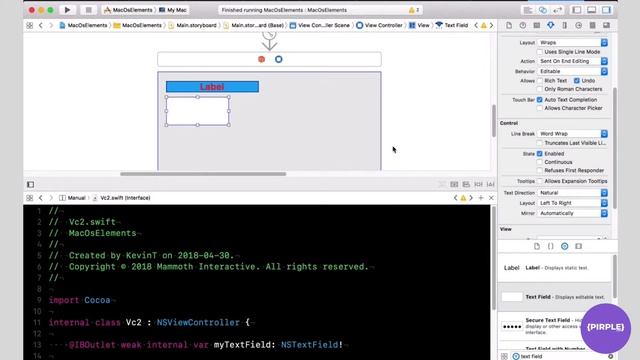Check Truncates Last Visible Line
Screen dimensions: 640x360
(540, 143)
